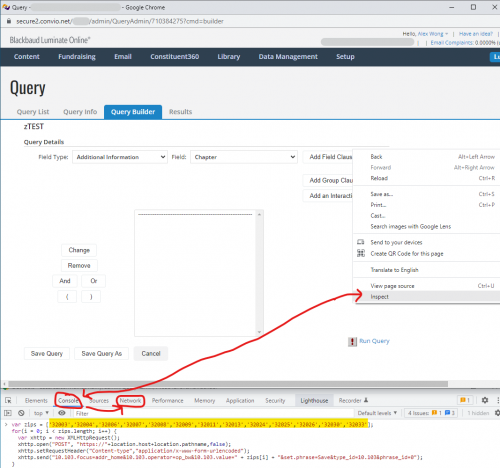The height and width of the screenshot is (468, 500).
Task: Click the Save Query button
Action: tap(47, 353)
